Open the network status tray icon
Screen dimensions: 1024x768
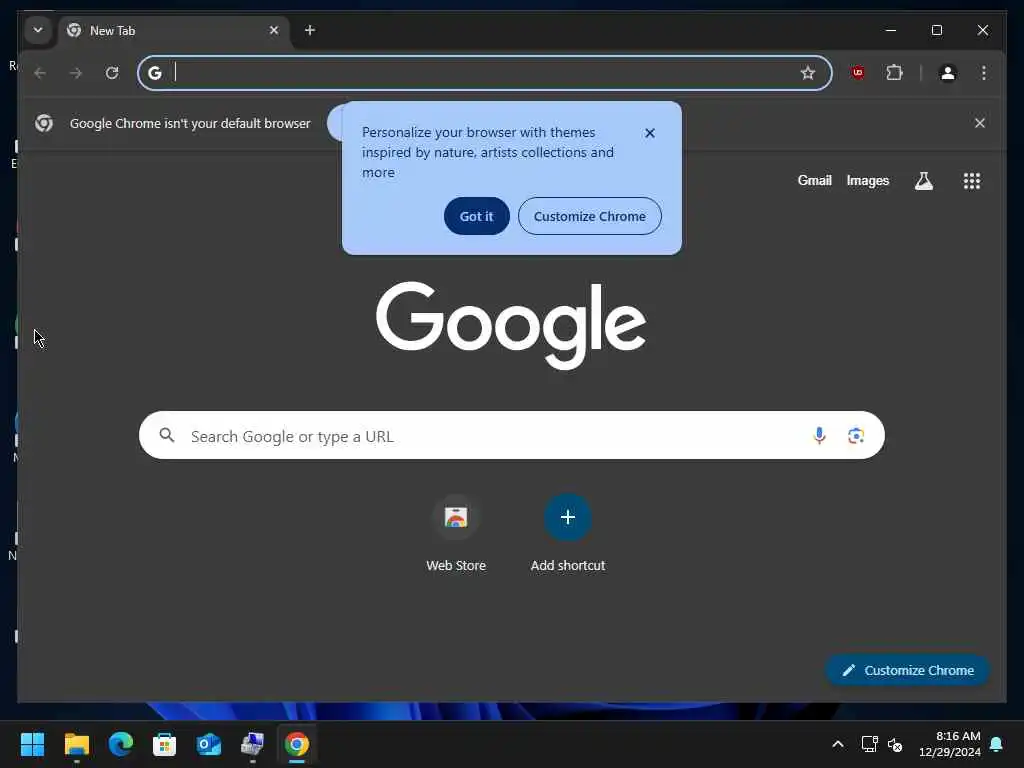869,744
